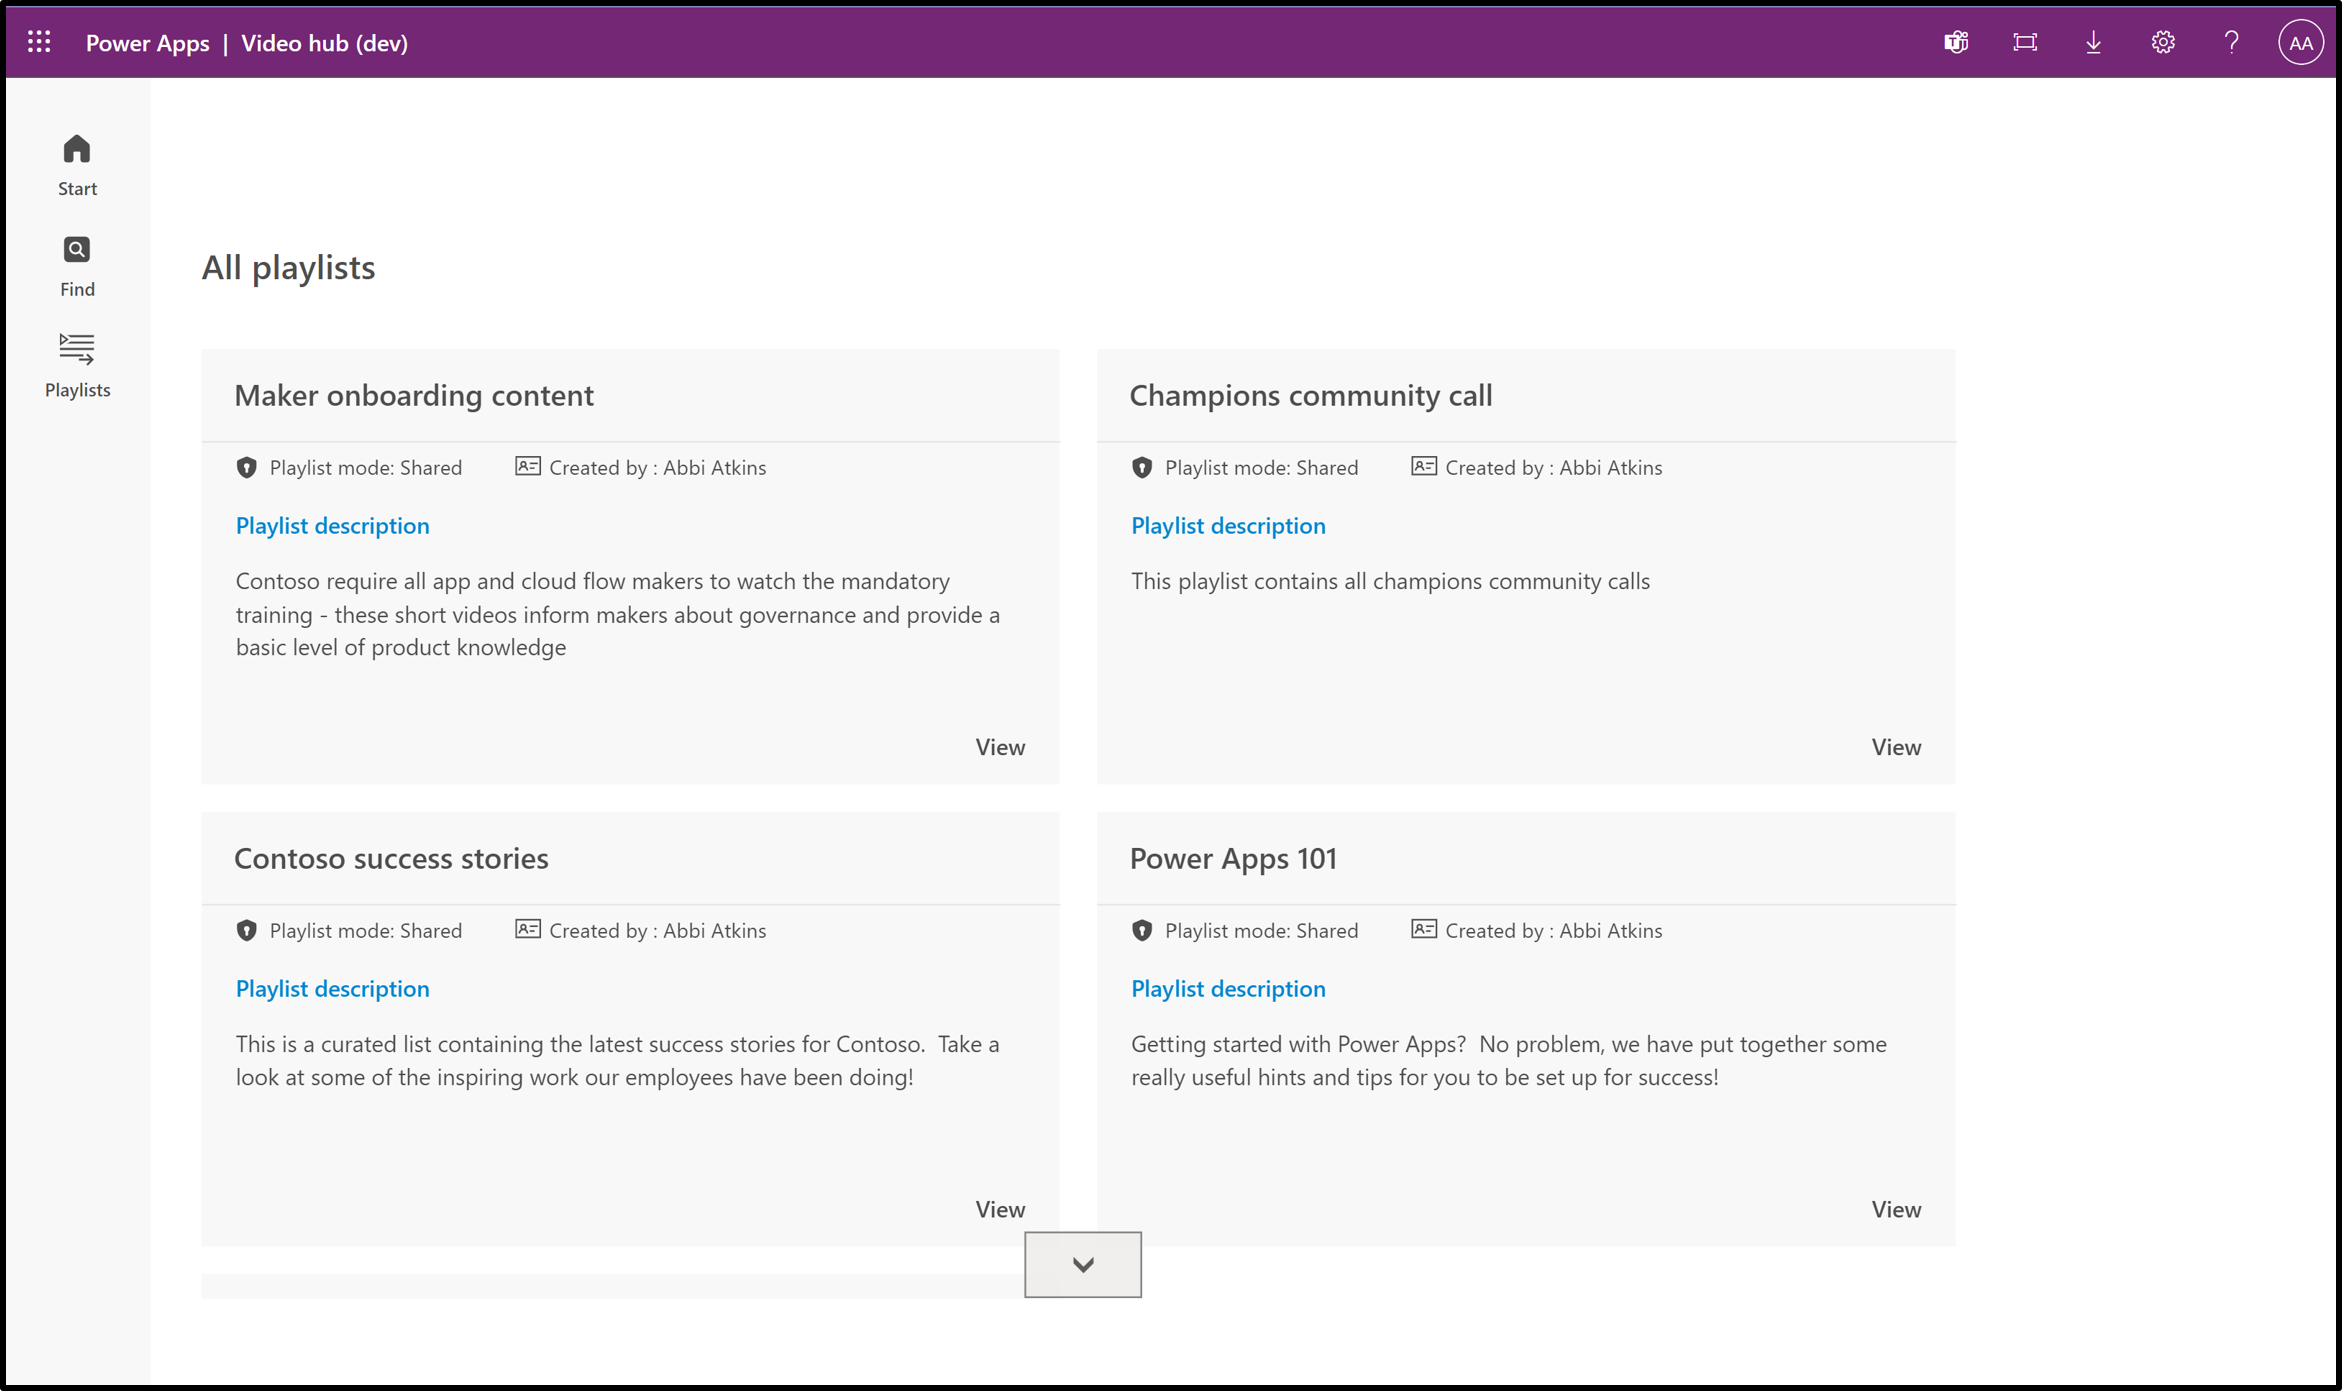Click the user account avatar icon
This screenshot has width=2342, height=1391.
point(2299,41)
